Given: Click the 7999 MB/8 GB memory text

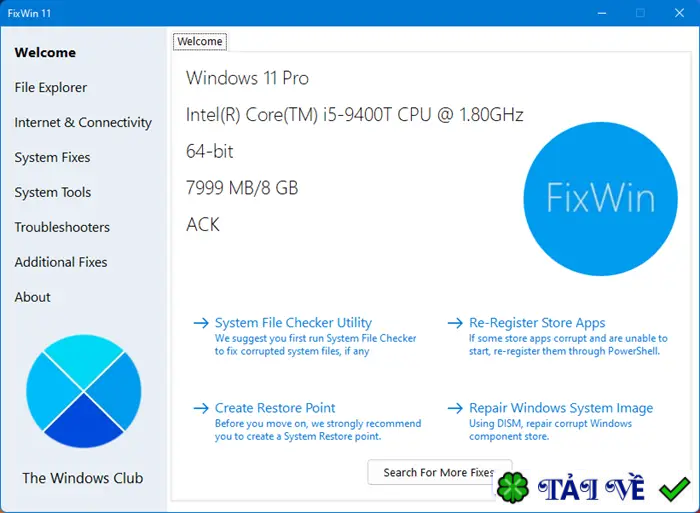Looking at the screenshot, I should coord(242,188).
